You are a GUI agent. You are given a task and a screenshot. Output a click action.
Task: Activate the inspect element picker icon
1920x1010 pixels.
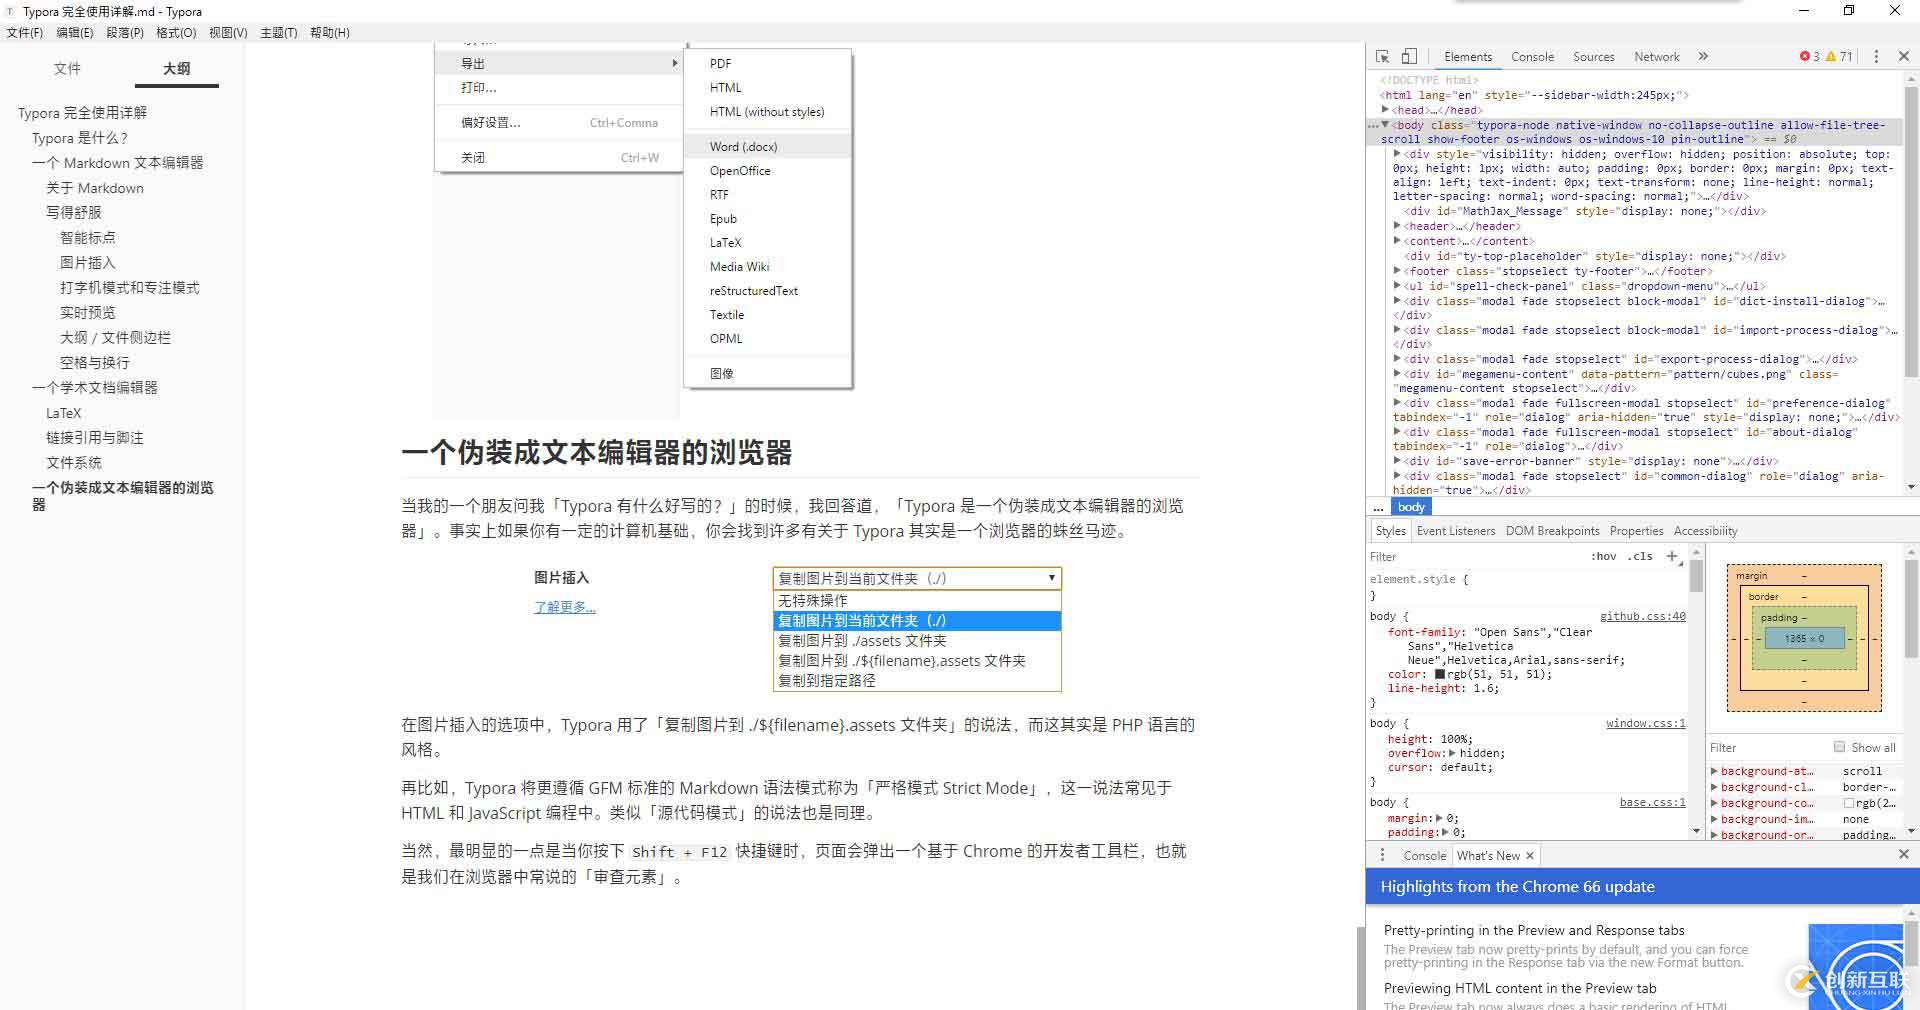point(1383,57)
